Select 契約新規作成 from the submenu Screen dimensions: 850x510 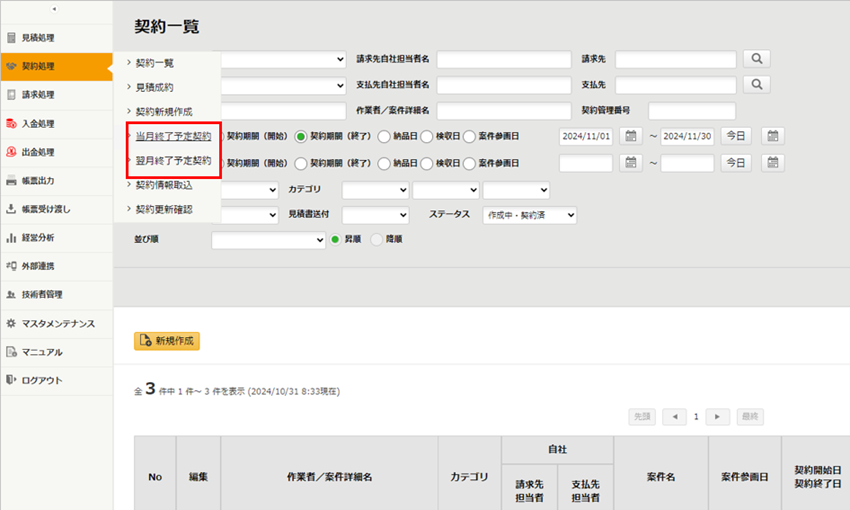tap(163, 111)
